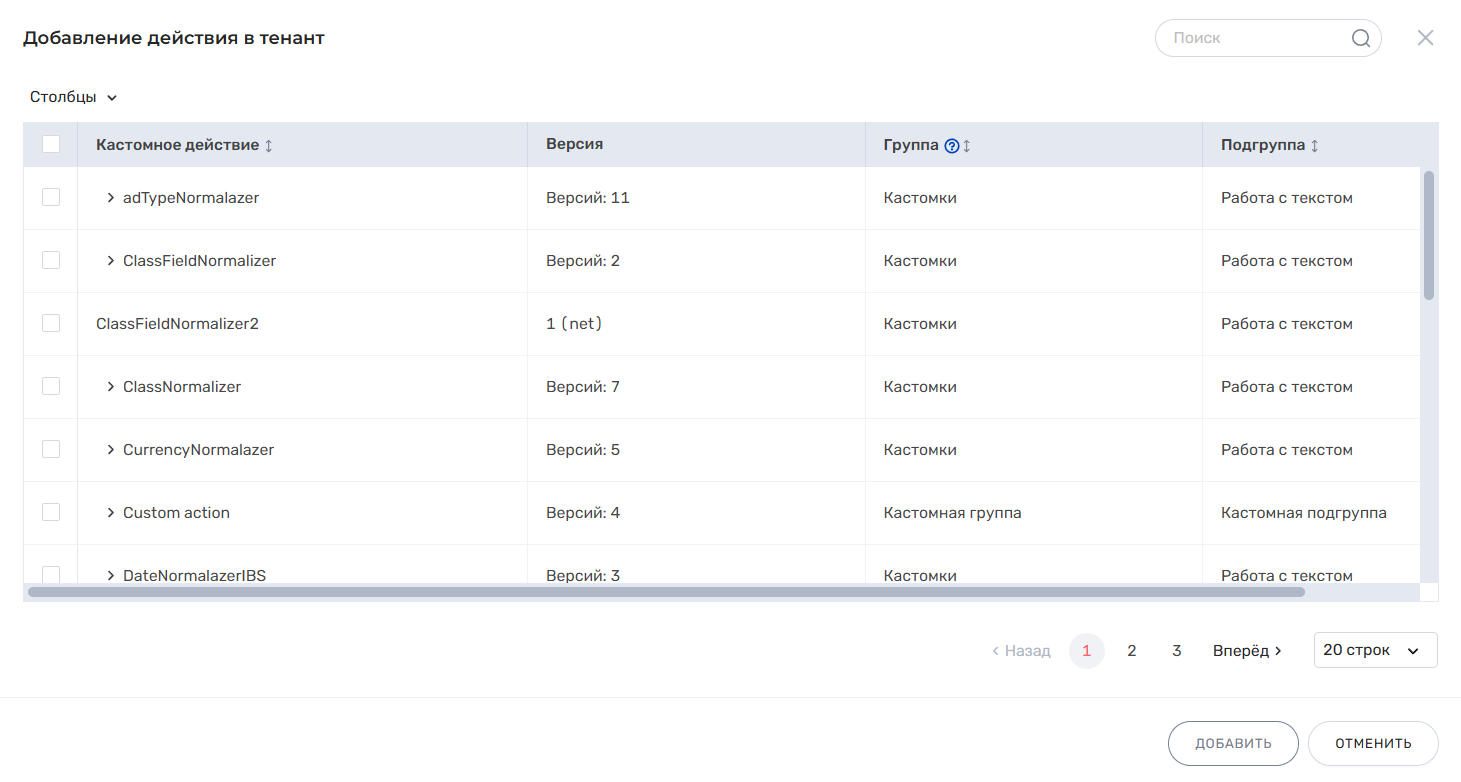Sort by Кастомное действие column sort icon
Image resolution: width=1461 pixels, height=782 pixels.
tap(268, 146)
